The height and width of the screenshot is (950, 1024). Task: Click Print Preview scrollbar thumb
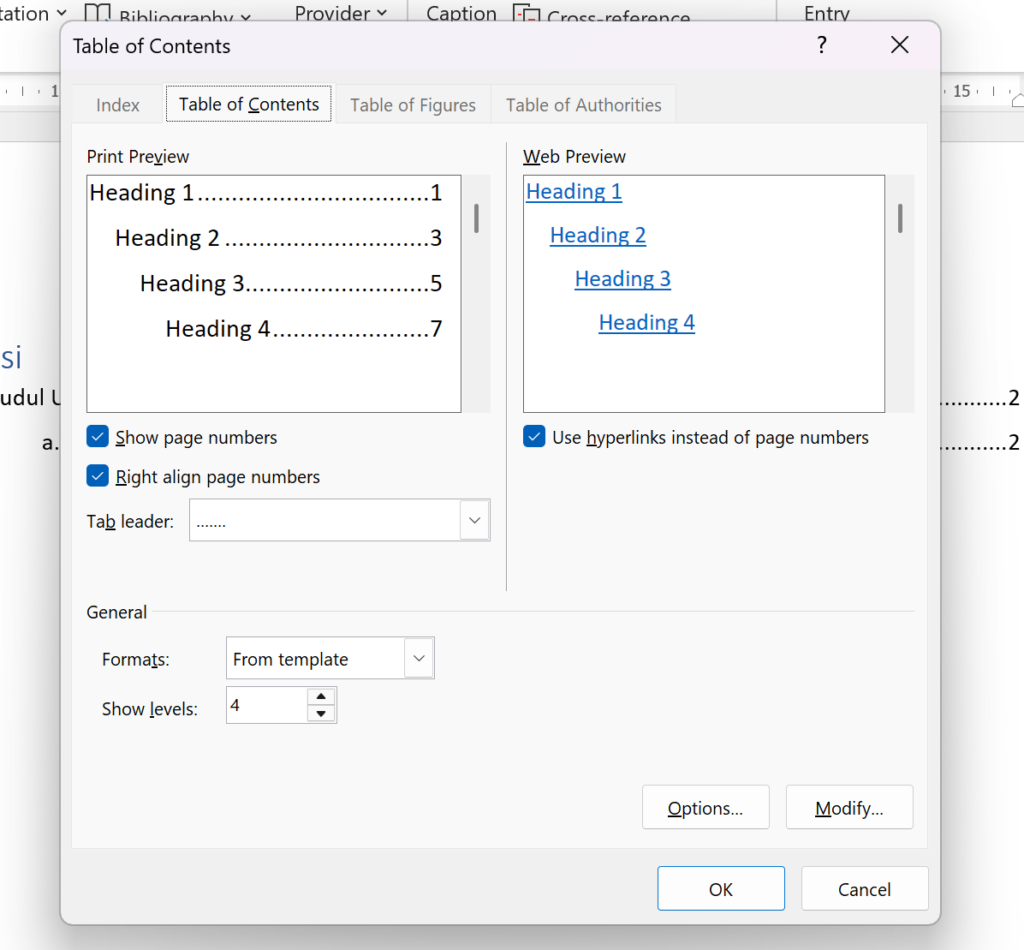(x=477, y=218)
